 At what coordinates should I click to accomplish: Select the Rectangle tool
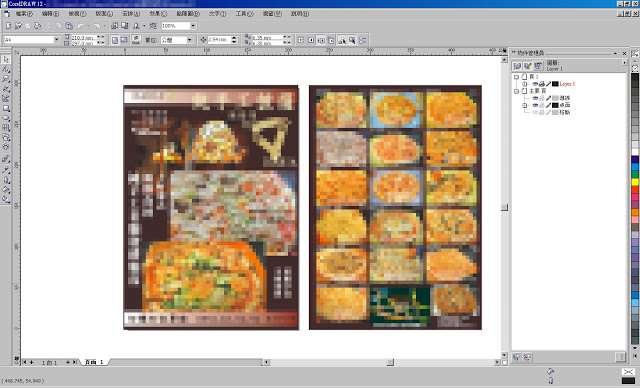pos(6,109)
